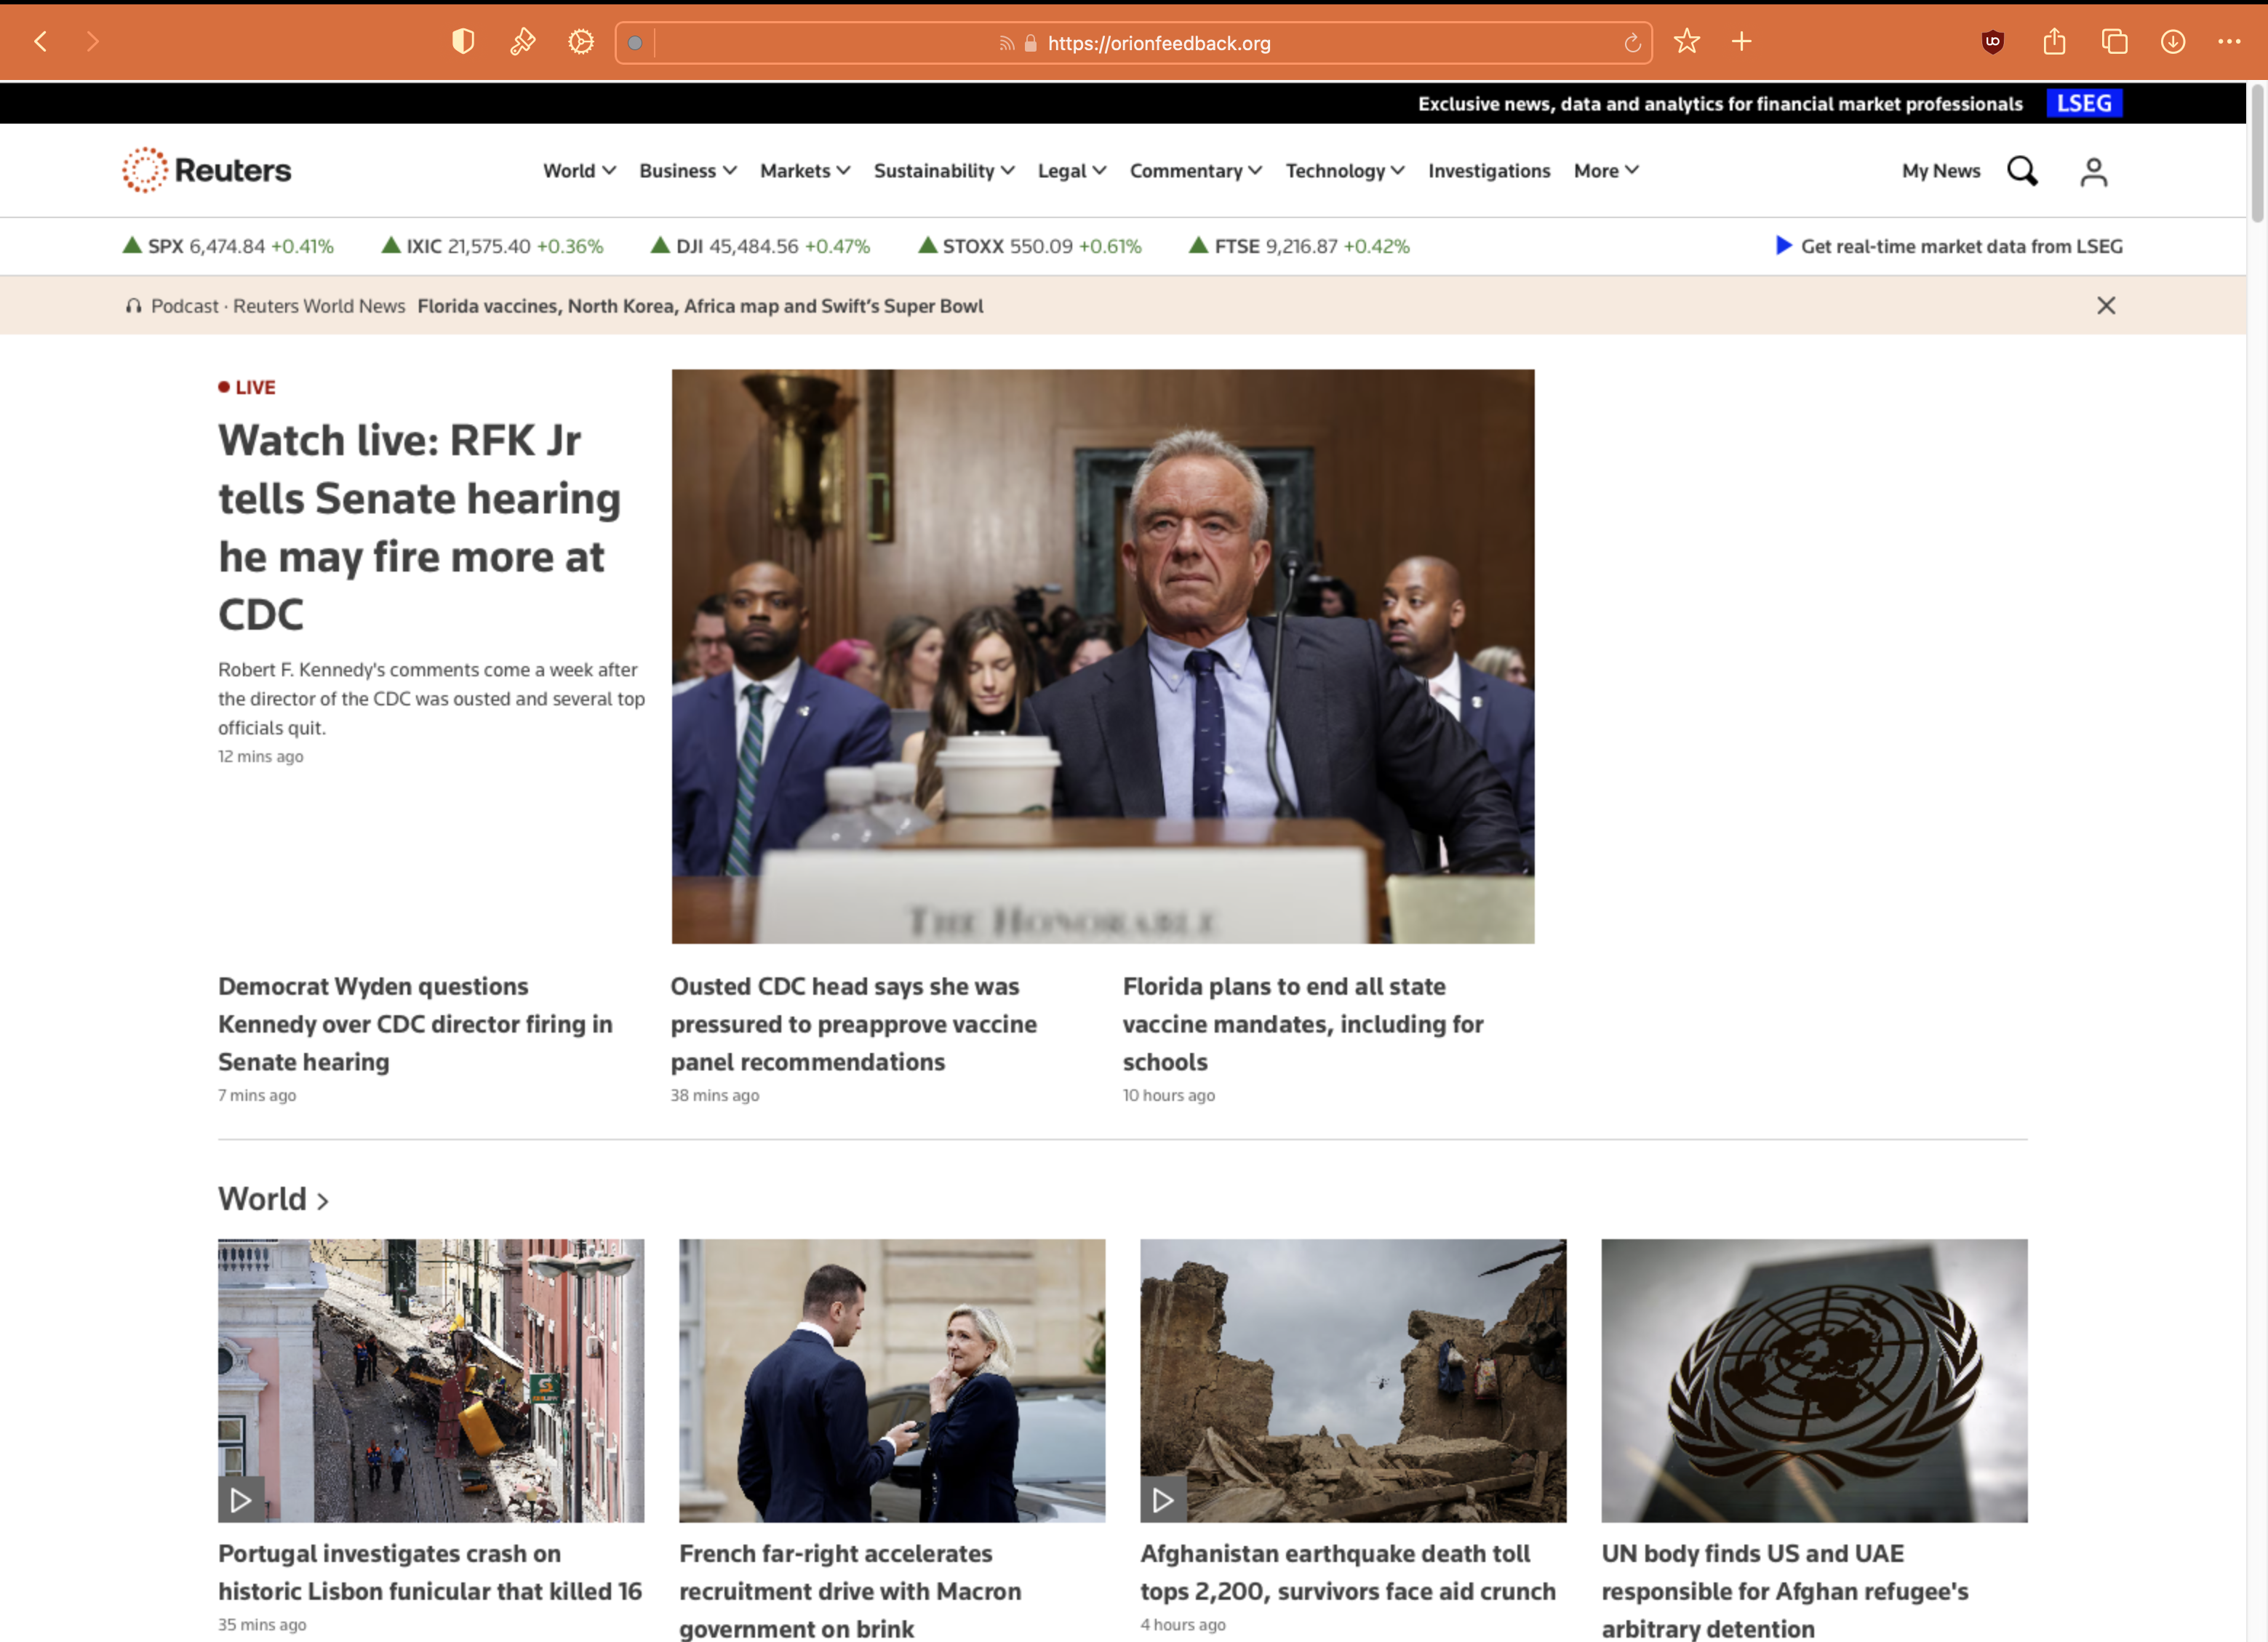Open the uBlock Origin extension
Viewport: 2268px width, 1642px height.
point(1992,42)
